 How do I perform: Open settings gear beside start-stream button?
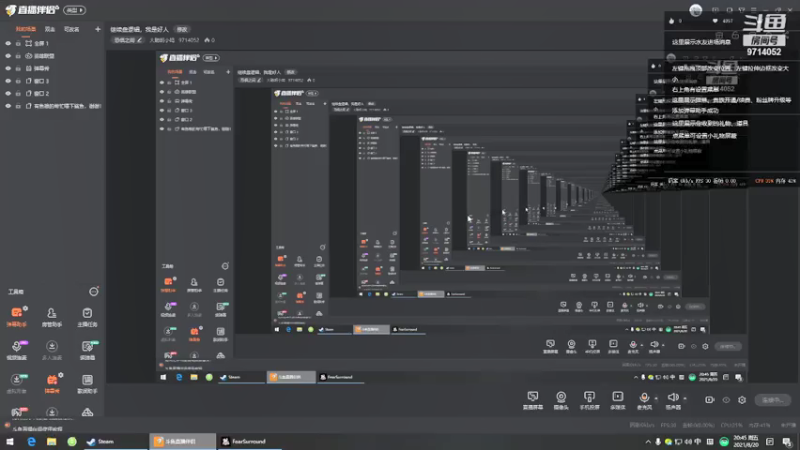tap(742, 400)
